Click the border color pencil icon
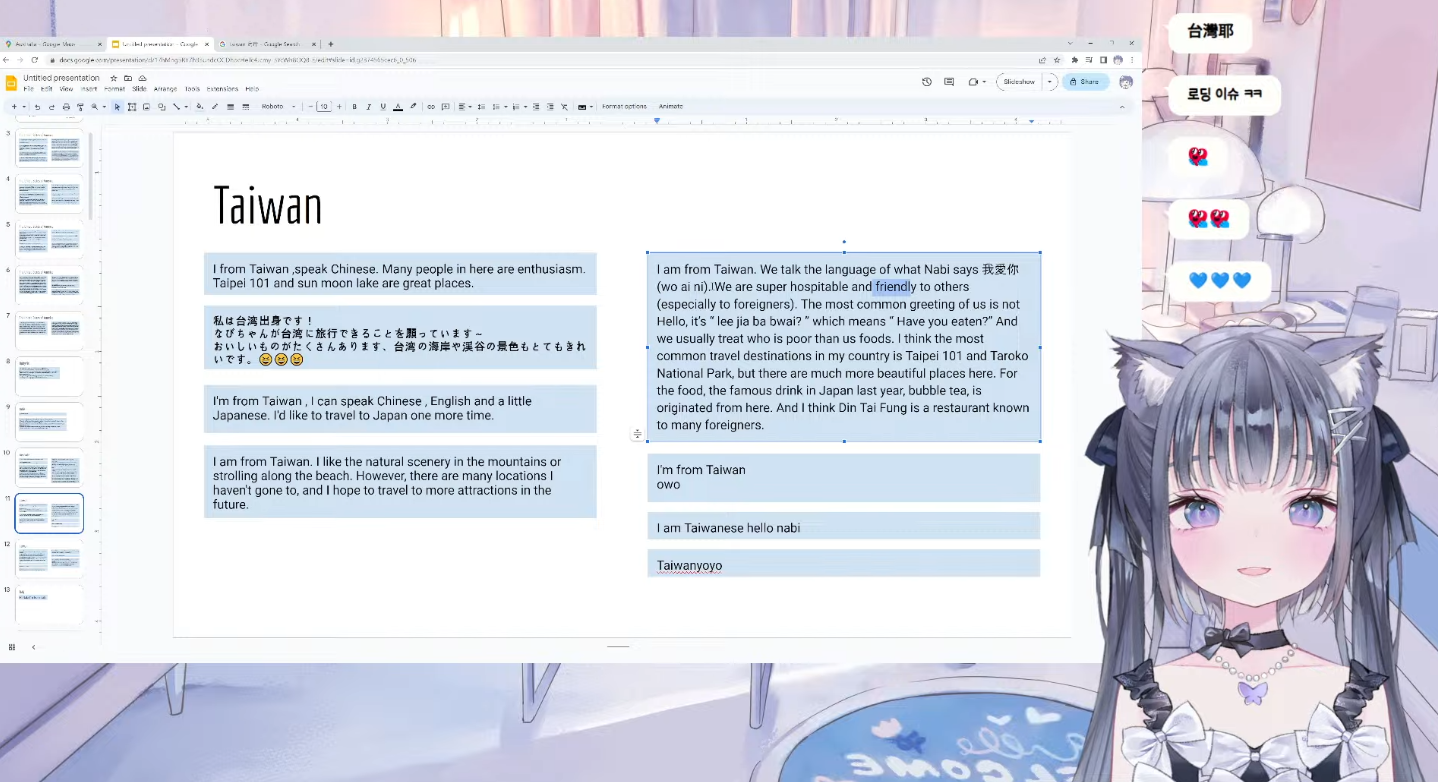1438x782 pixels. [x=214, y=106]
